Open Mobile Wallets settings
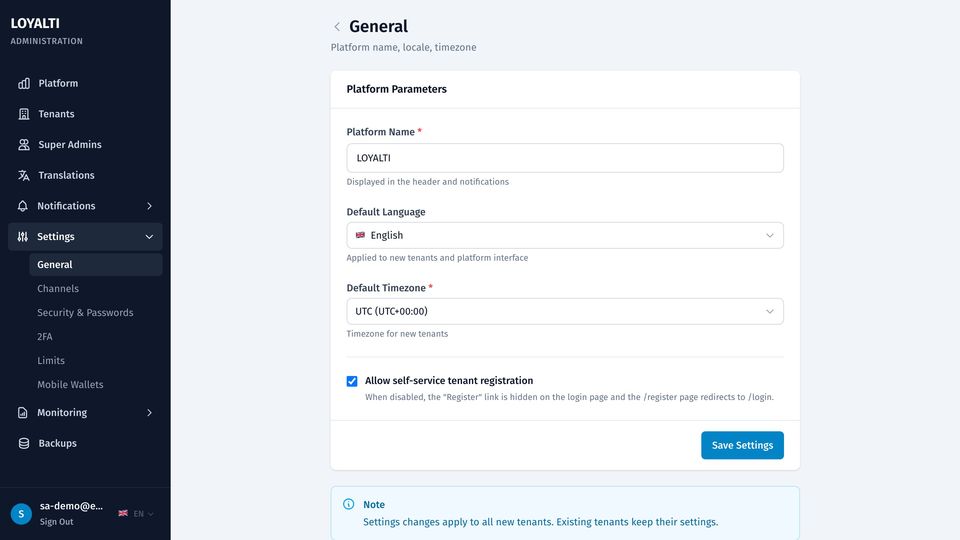The image size is (960, 540). pyautogui.click(x=96, y=384)
